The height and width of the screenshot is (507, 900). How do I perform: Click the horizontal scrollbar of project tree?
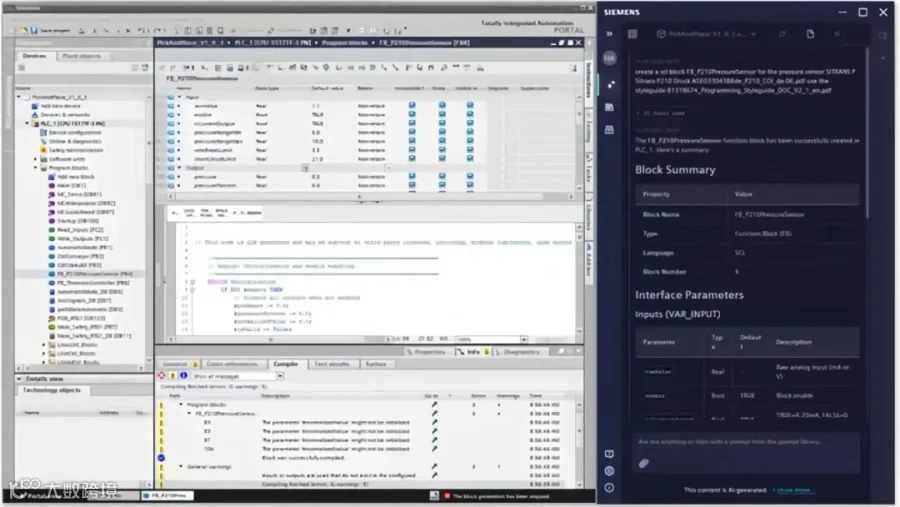80,367
